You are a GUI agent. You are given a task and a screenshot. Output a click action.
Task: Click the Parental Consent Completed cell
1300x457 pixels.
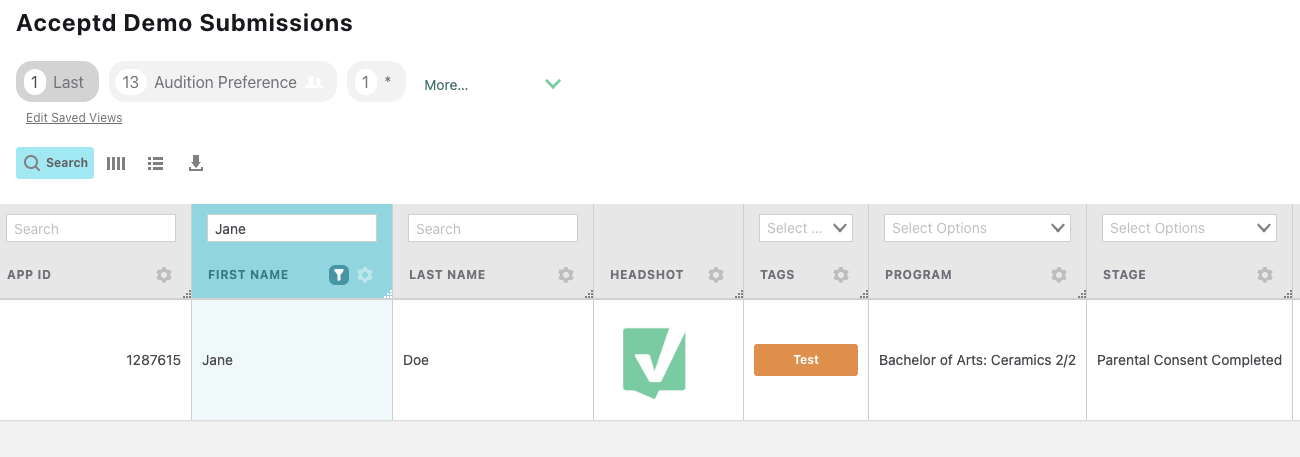coord(1189,360)
